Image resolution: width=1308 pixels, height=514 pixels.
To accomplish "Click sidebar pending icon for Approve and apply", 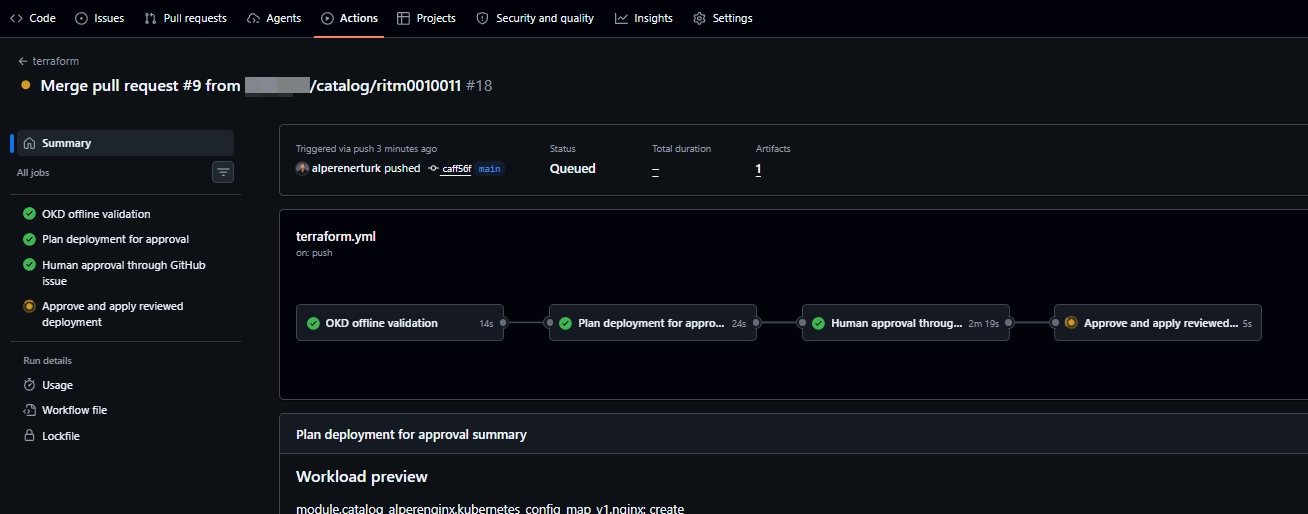I will coord(29,306).
